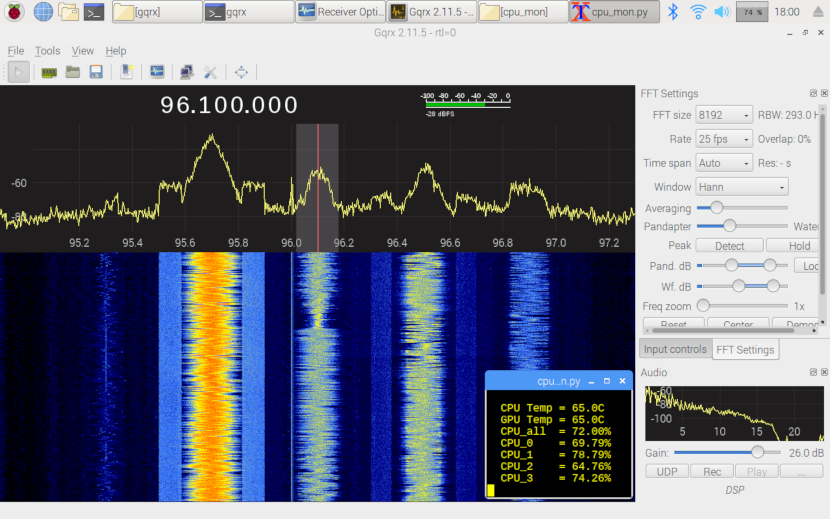Screen dimensions: 830x519
Task: Click the CPU usage 74% monitor
Action: (752, 12)
